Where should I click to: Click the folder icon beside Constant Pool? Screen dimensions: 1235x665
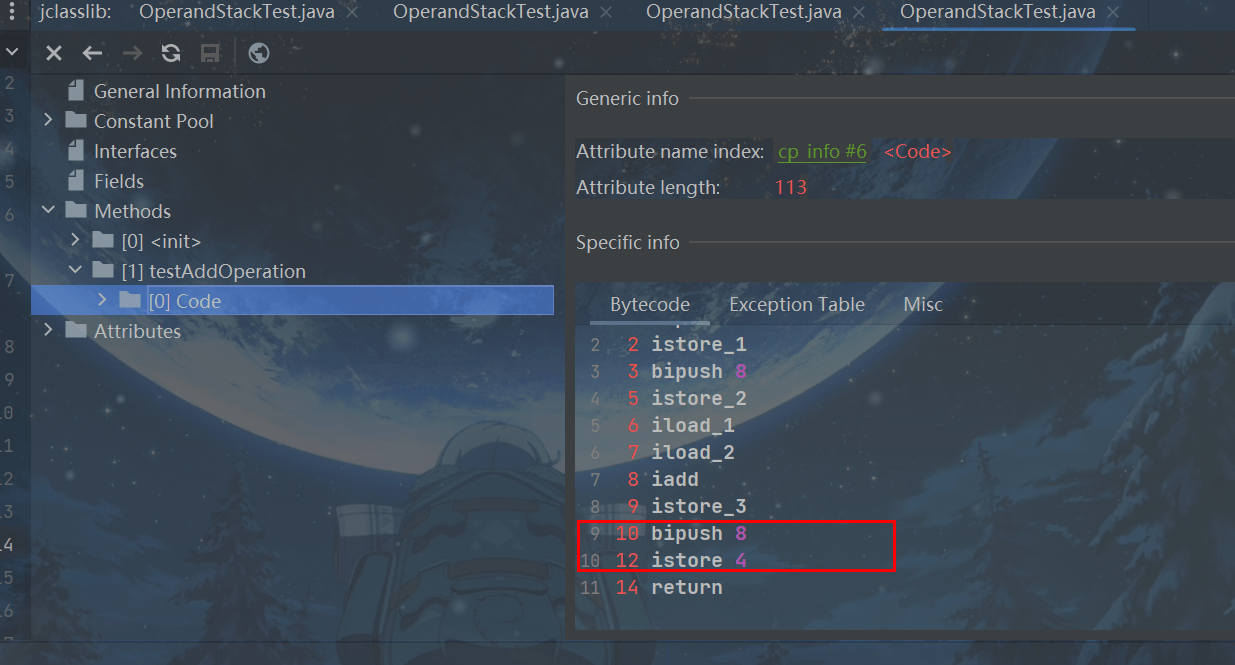pyautogui.click(x=76, y=121)
